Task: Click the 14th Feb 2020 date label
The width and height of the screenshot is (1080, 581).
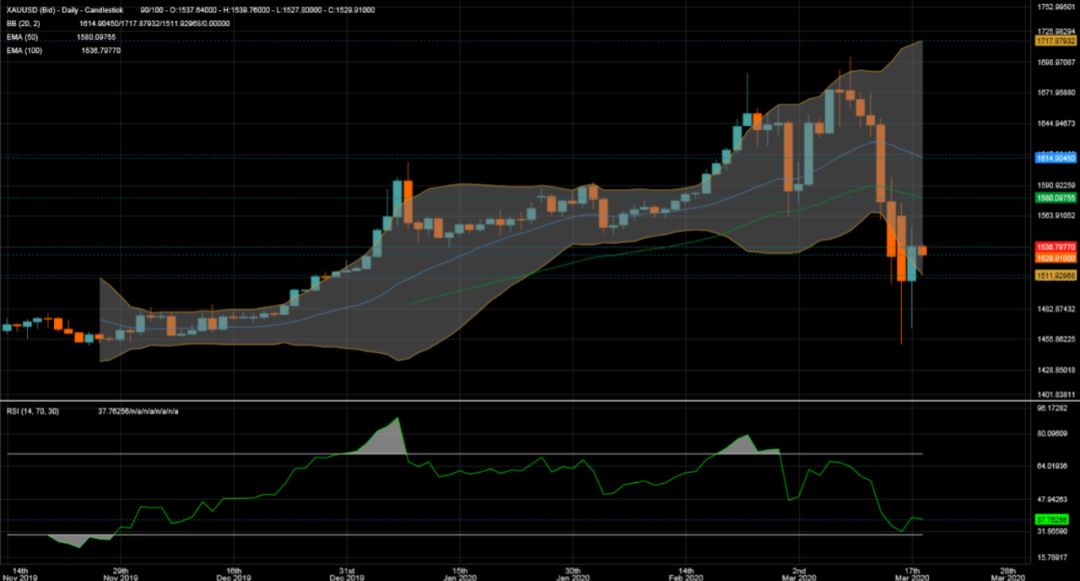Action: (x=685, y=570)
